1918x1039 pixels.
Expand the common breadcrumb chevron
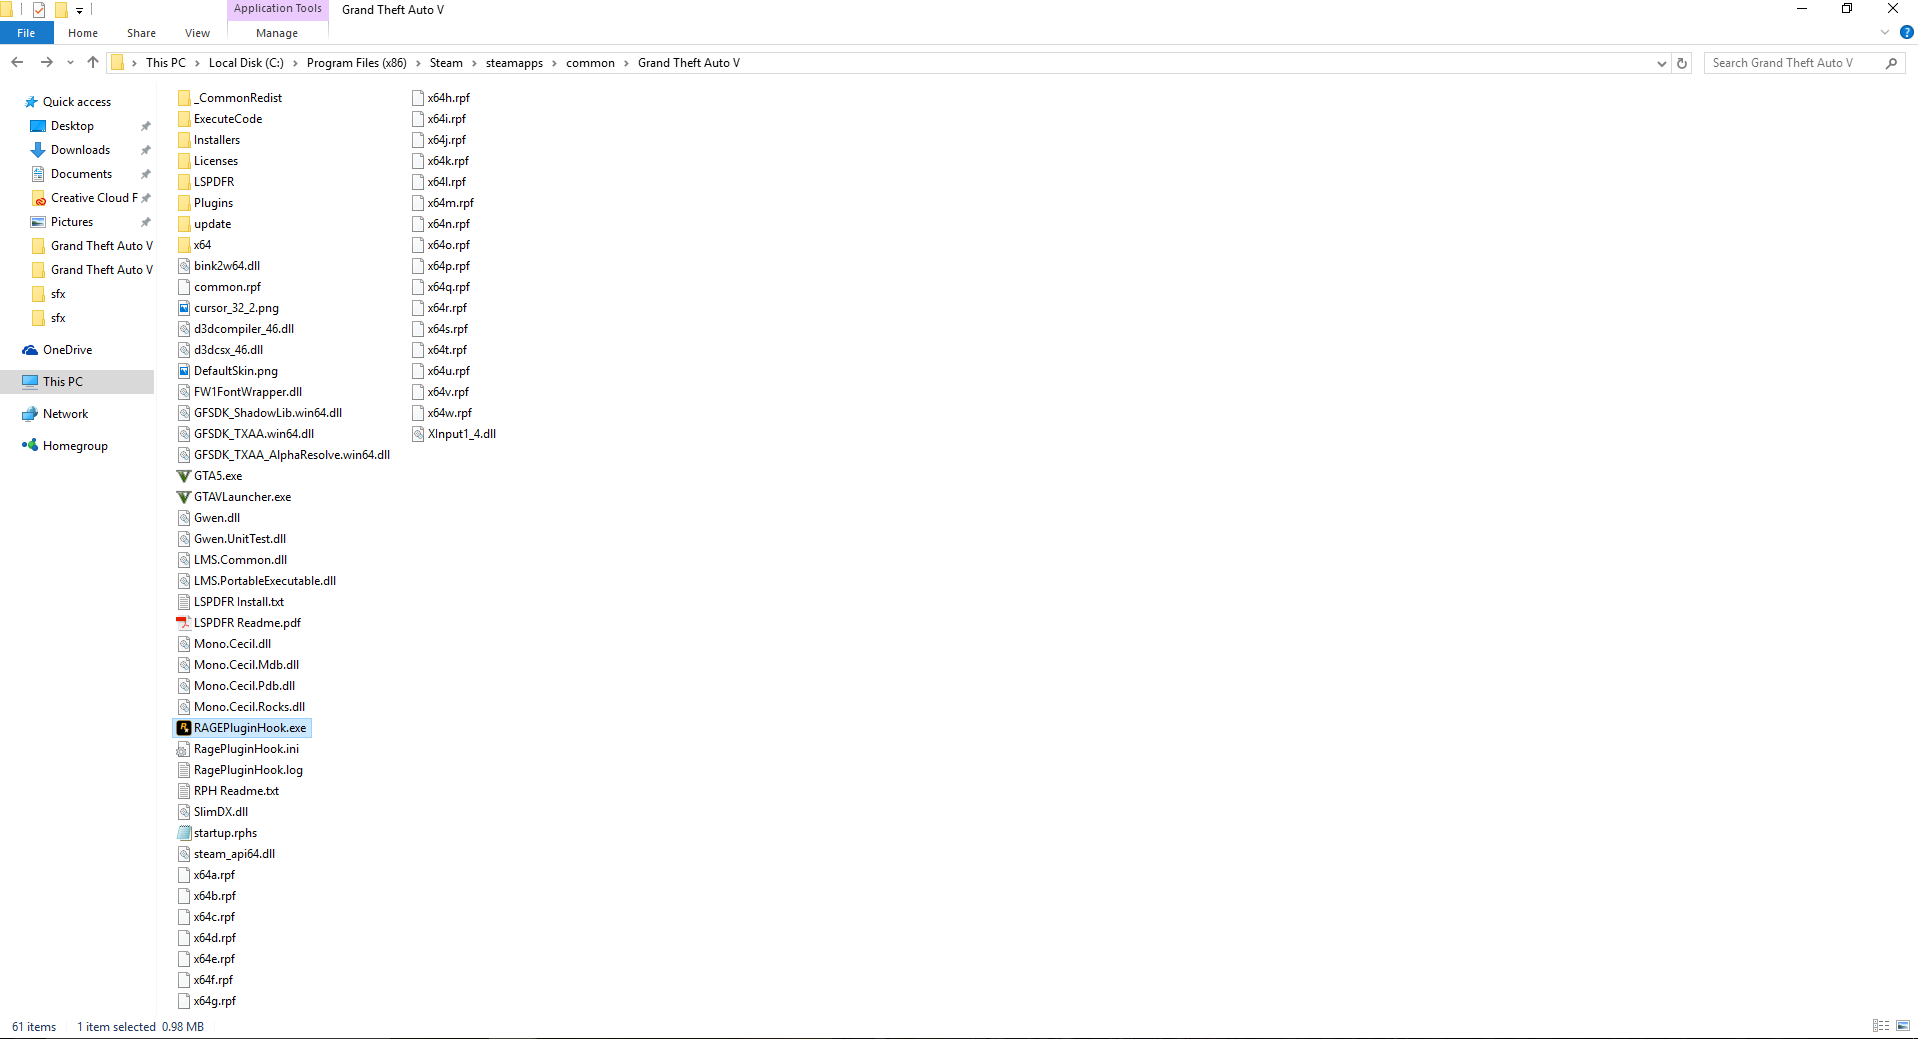tap(626, 63)
